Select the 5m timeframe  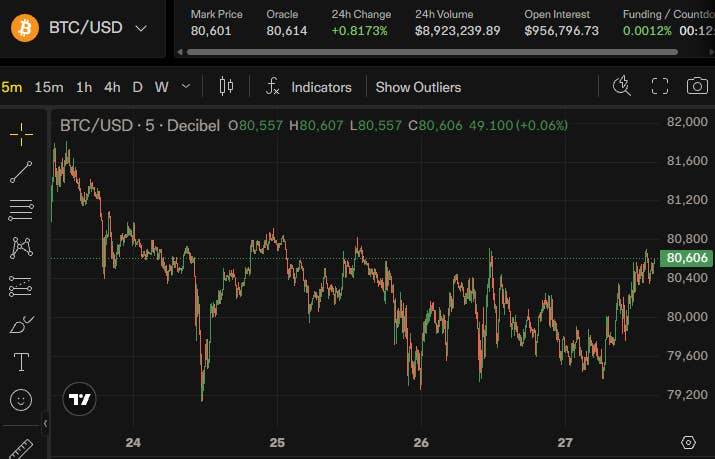pyautogui.click(x=11, y=87)
